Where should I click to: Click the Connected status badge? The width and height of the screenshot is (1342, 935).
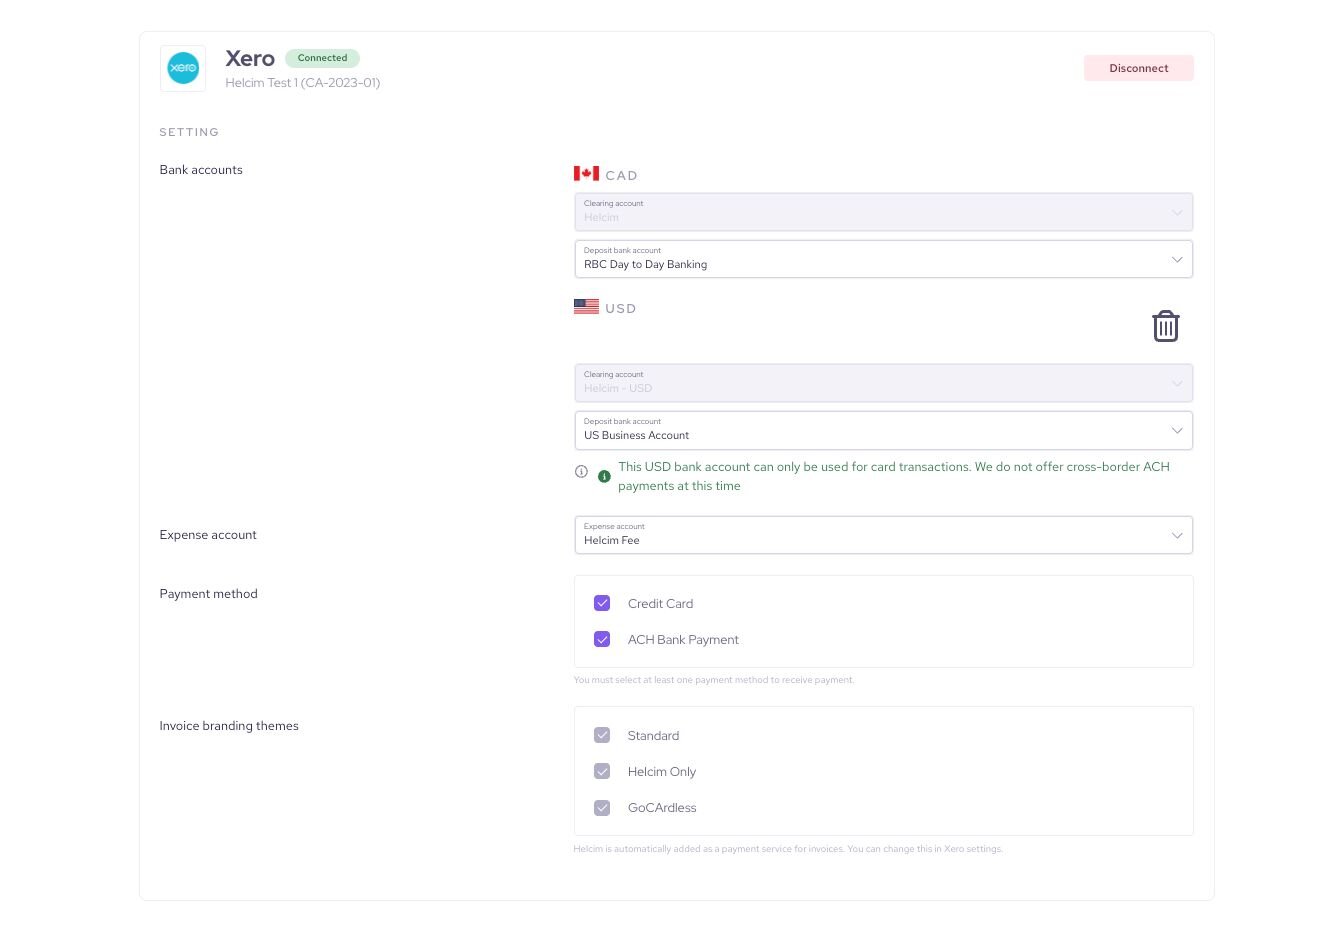(322, 58)
